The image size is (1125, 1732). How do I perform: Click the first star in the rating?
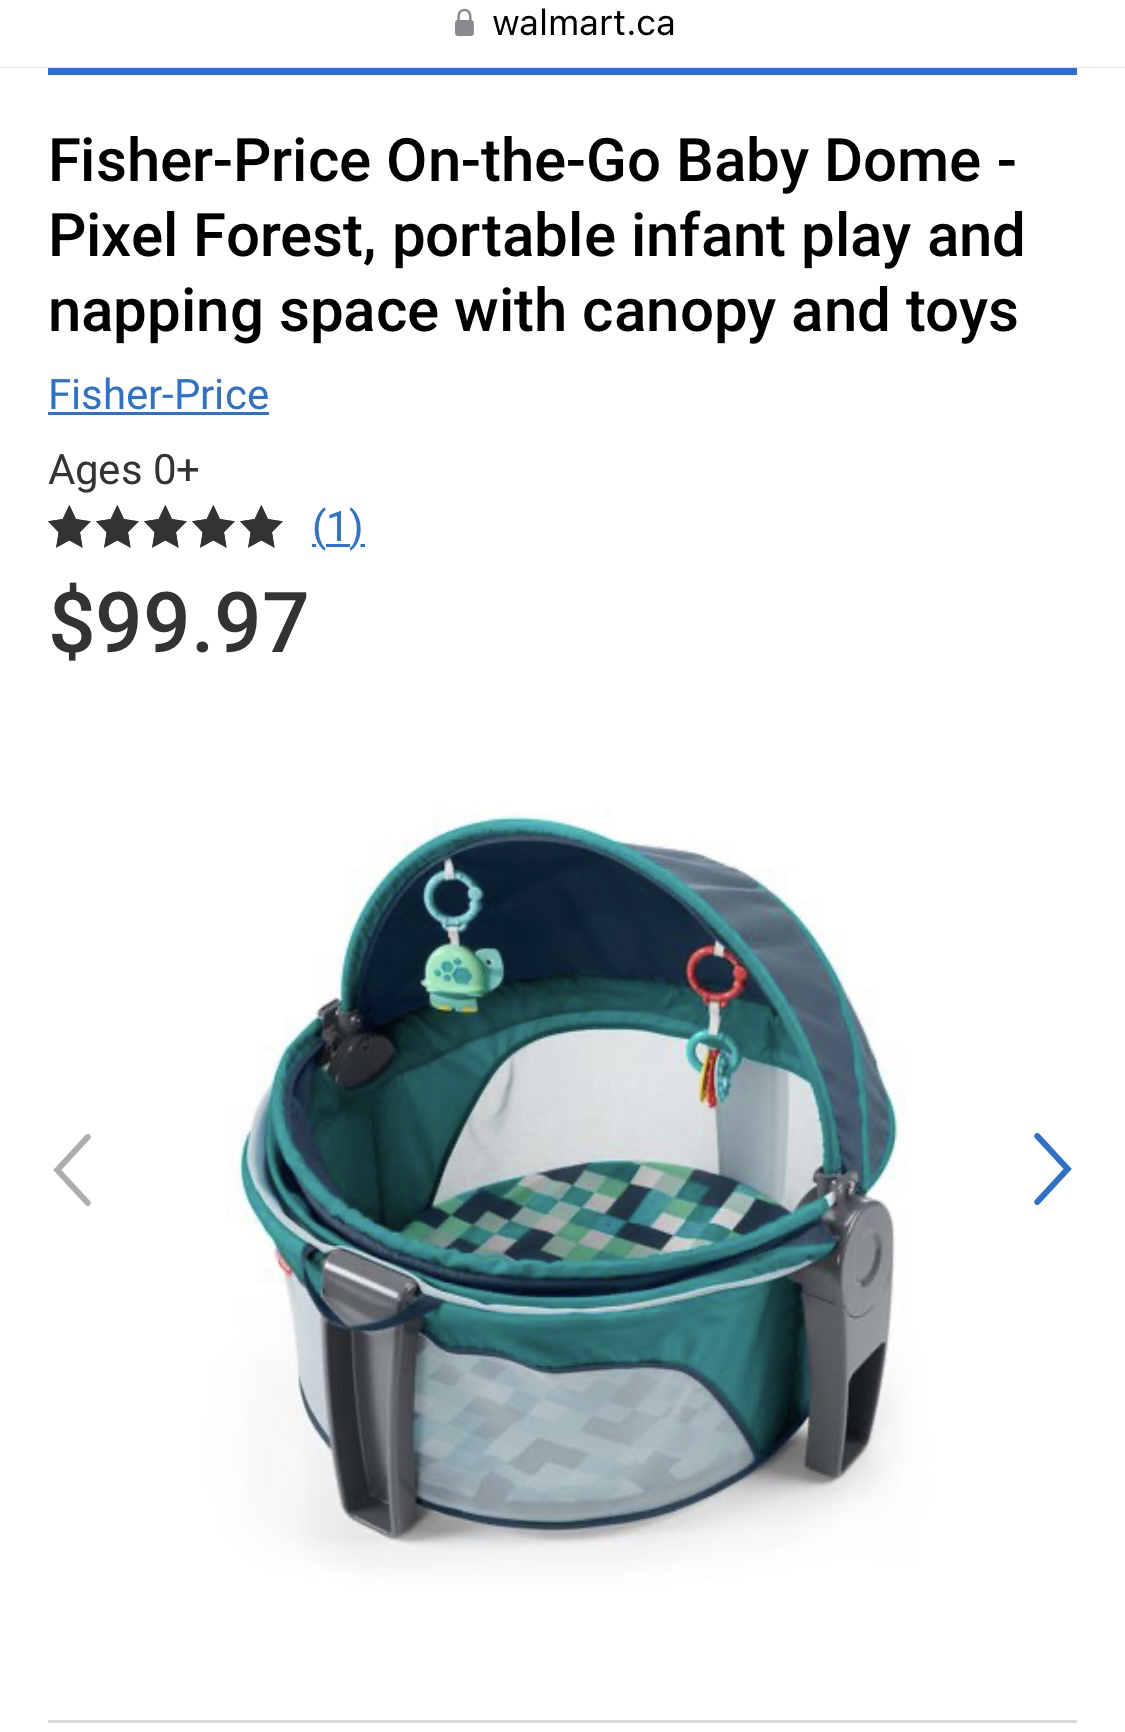68,527
